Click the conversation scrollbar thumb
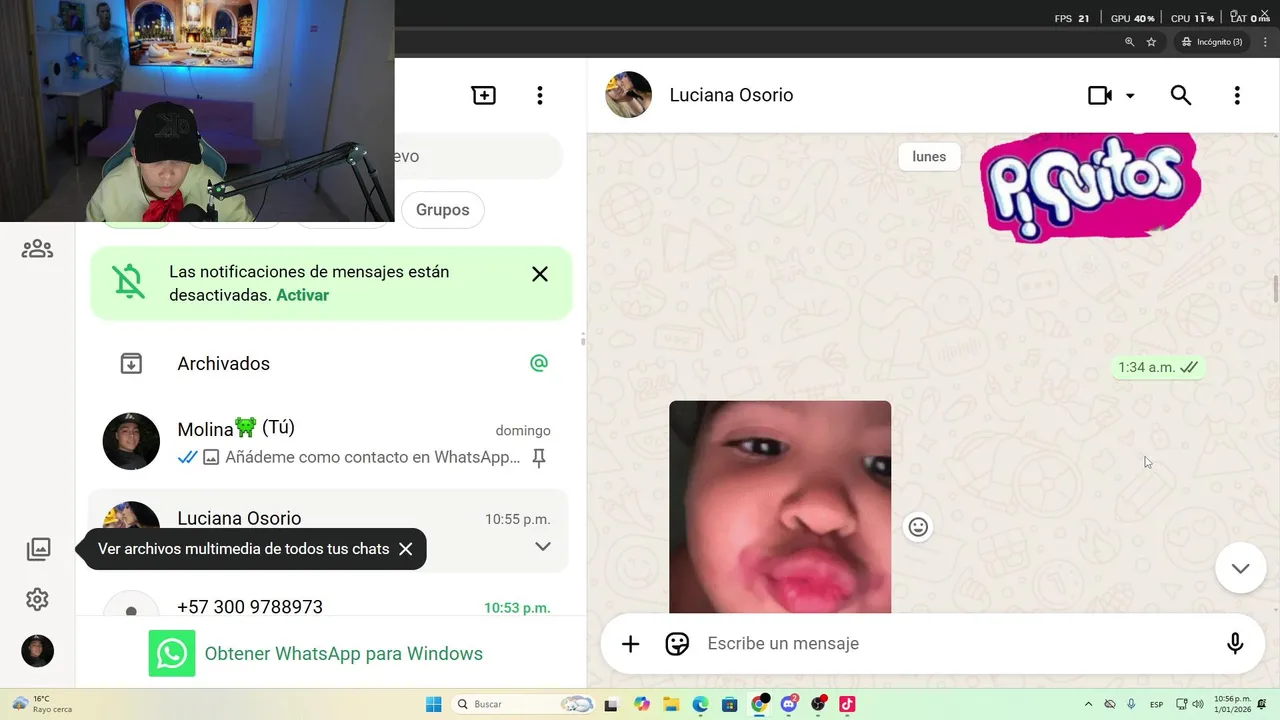This screenshot has width=1280, height=720. (1275, 289)
